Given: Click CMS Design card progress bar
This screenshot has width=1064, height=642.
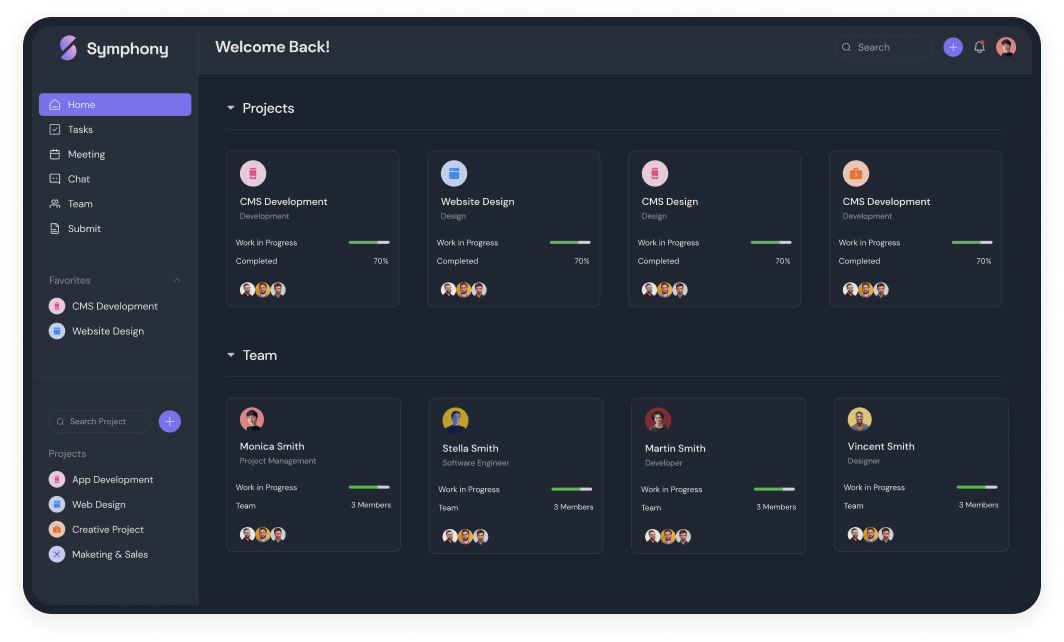Looking at the screenshot, I should 771,242.
